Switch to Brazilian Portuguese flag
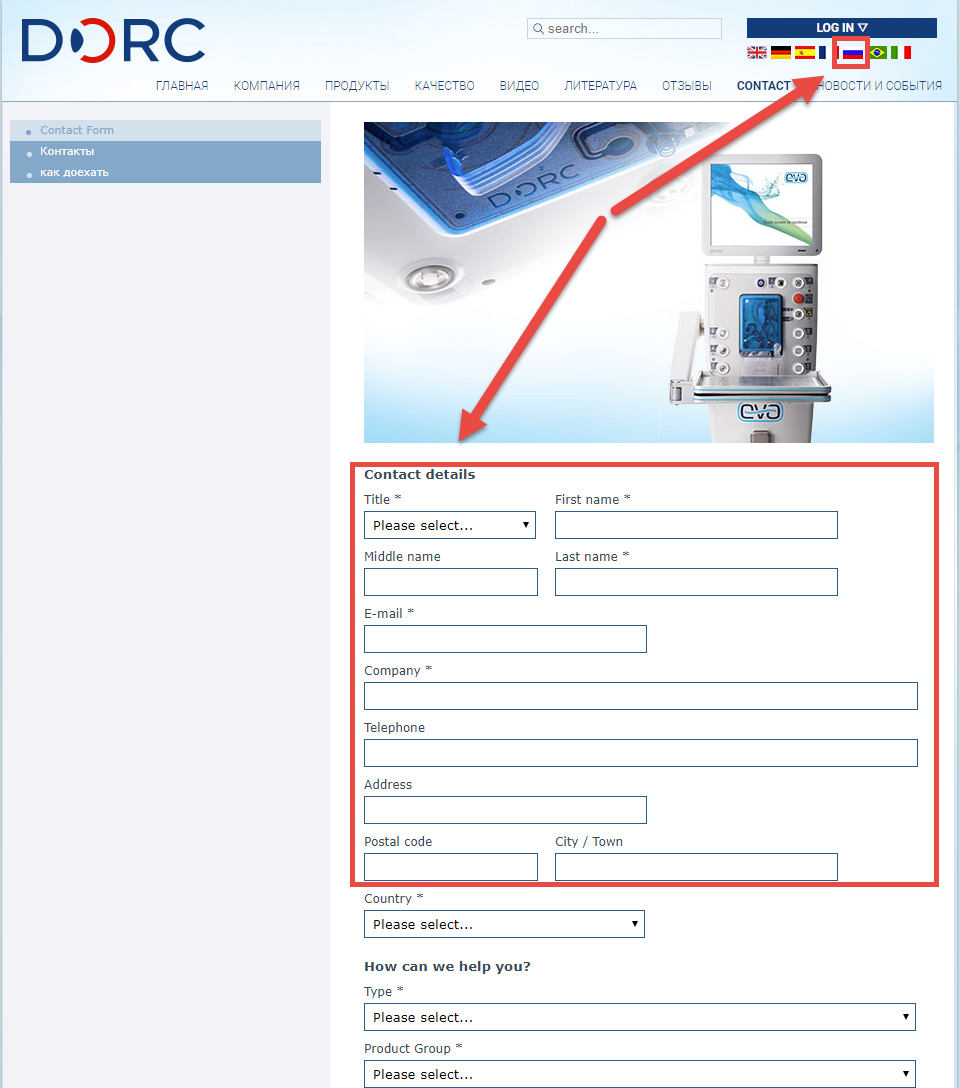The height and width of the screenshot is (1088, 960). coord(878,53)
